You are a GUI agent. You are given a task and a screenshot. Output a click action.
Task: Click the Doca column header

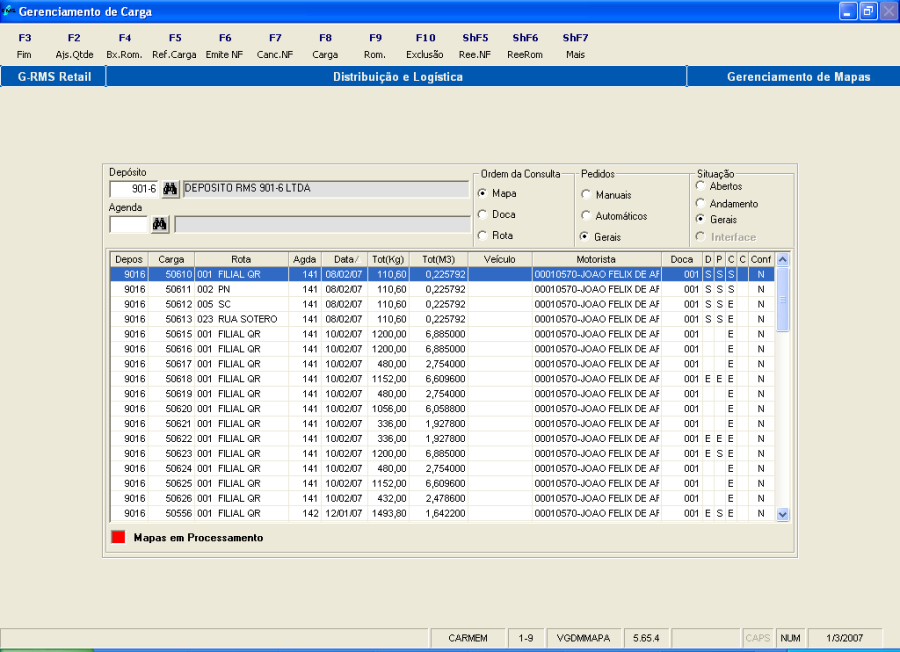pos(682,259)
